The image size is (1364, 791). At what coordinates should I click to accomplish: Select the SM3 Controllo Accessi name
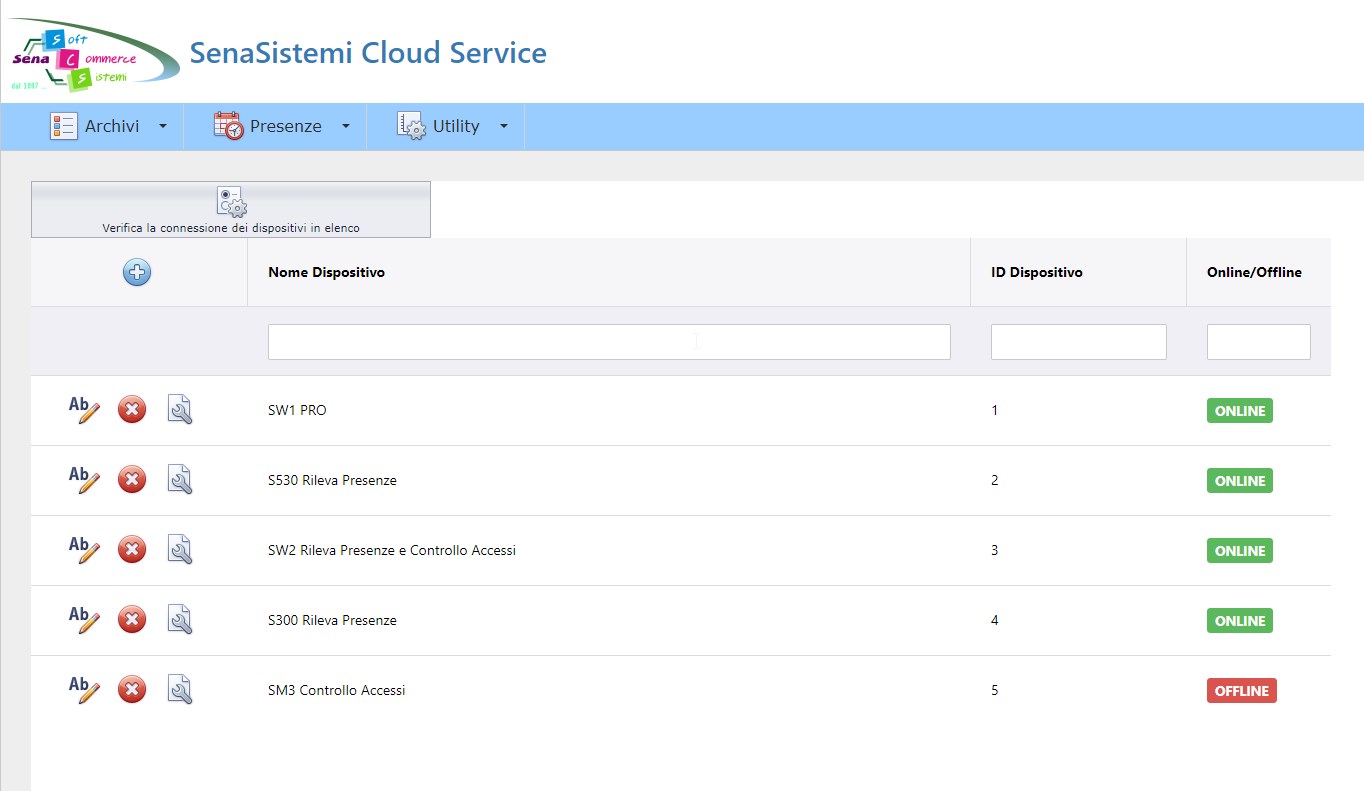coord(337,690)
